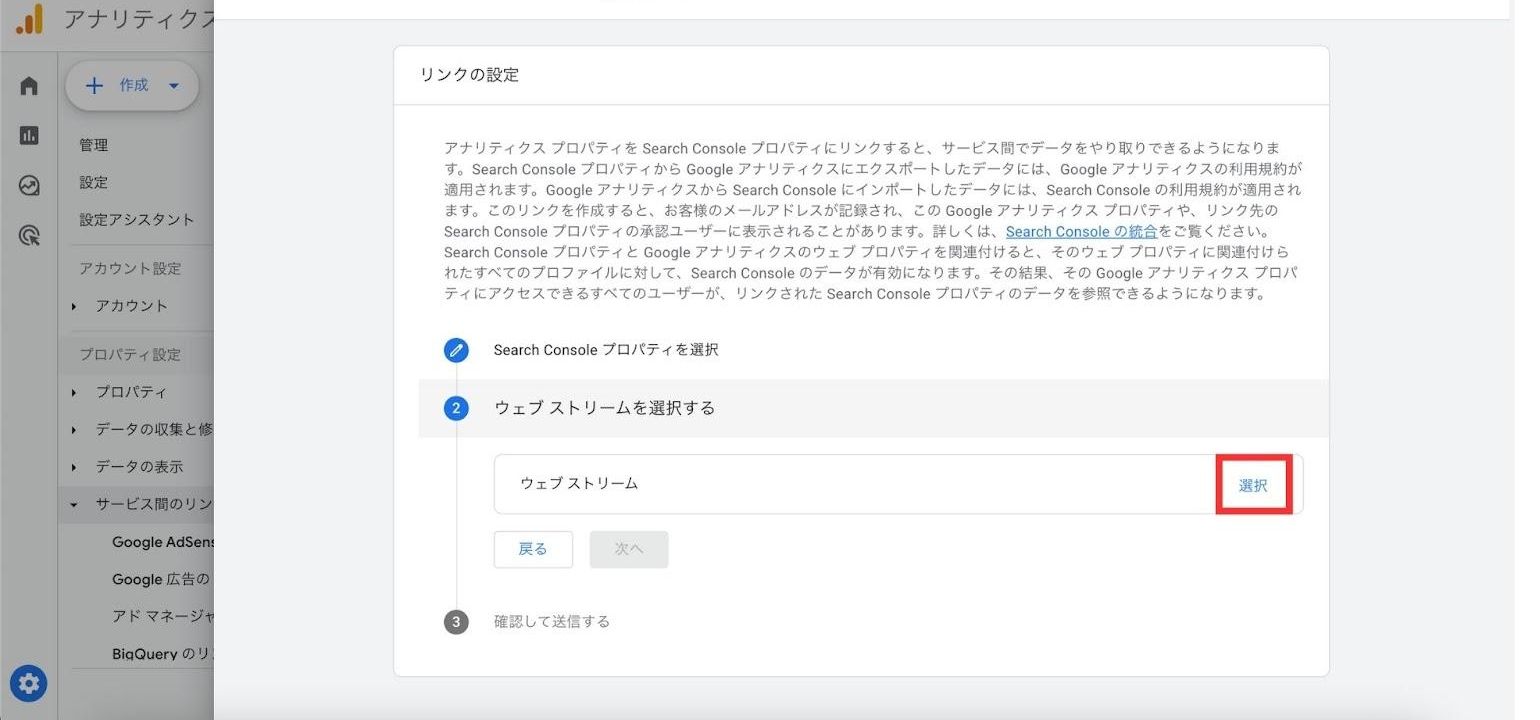Viewport: 1540px width, 720px height.
Task: Click the 戻る button
Action: click(x=533, y=549)
